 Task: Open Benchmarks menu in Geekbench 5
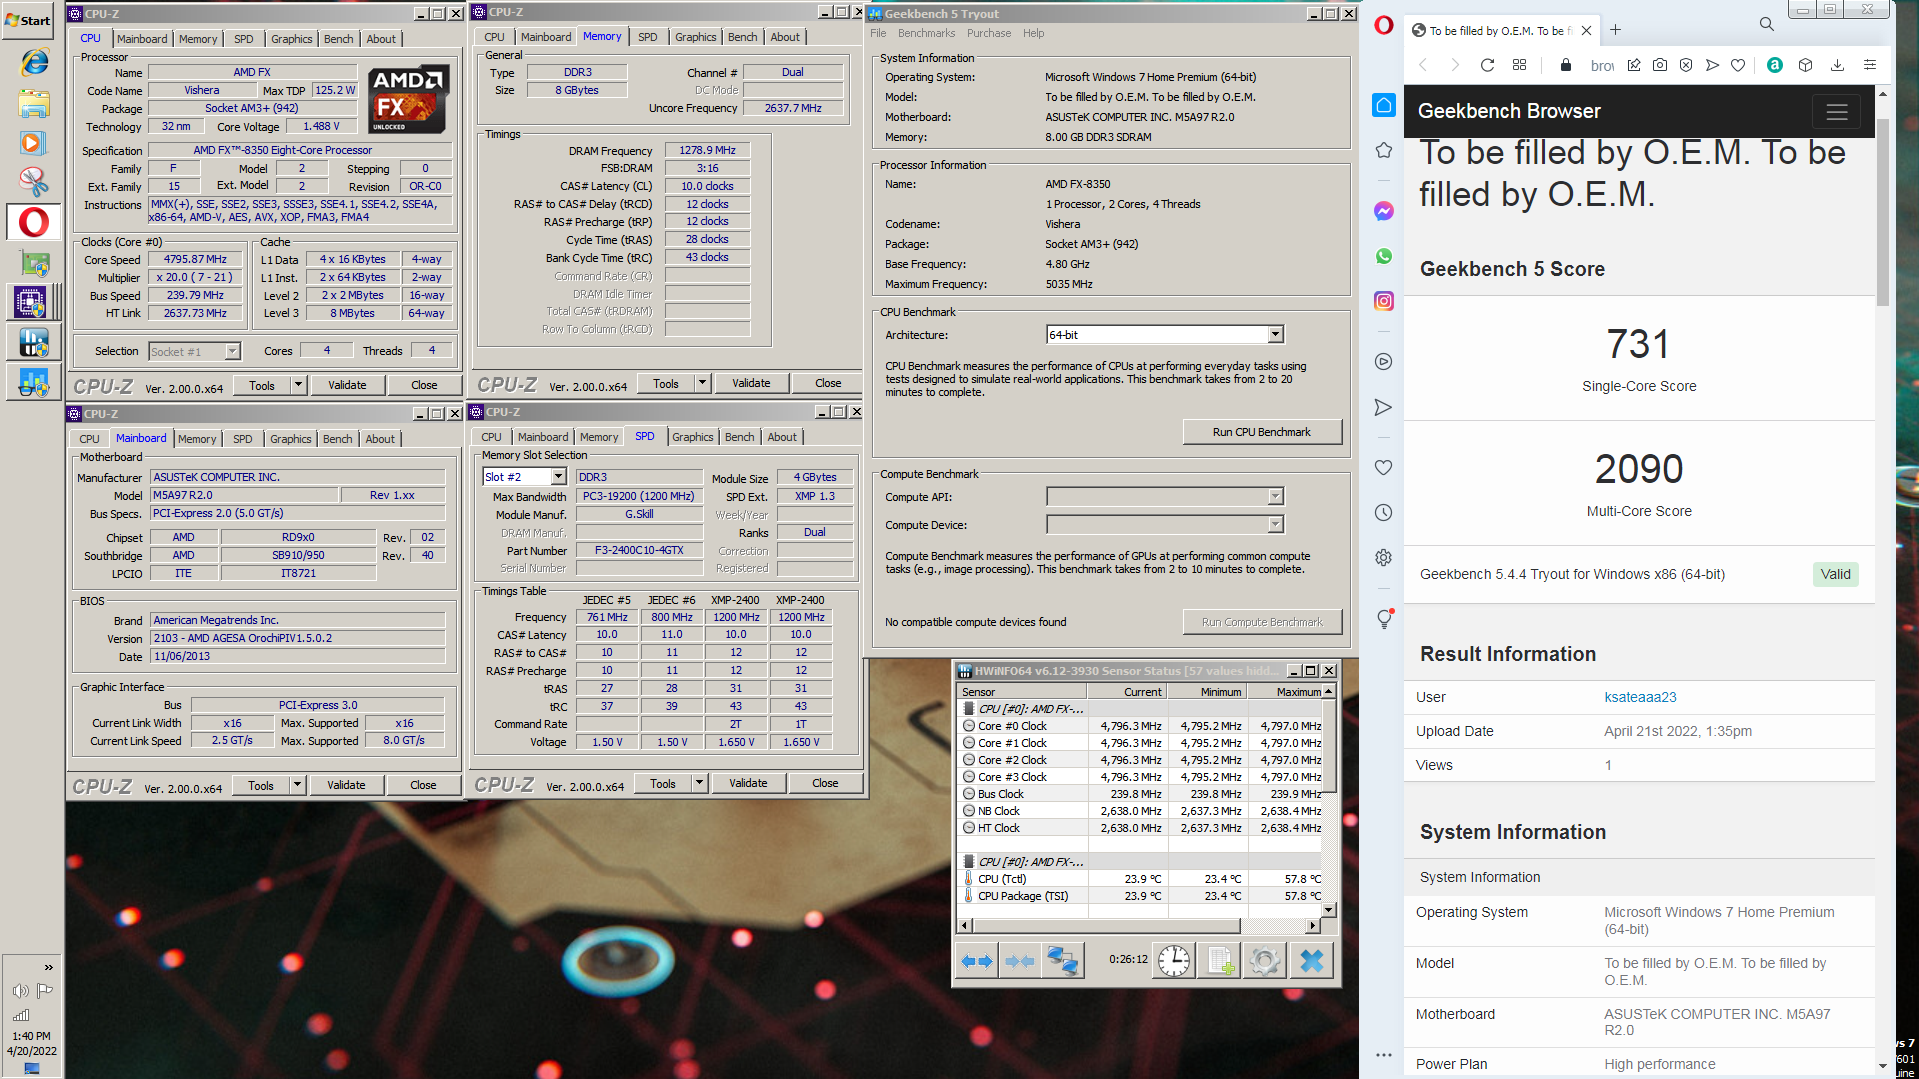pos(927,33)
